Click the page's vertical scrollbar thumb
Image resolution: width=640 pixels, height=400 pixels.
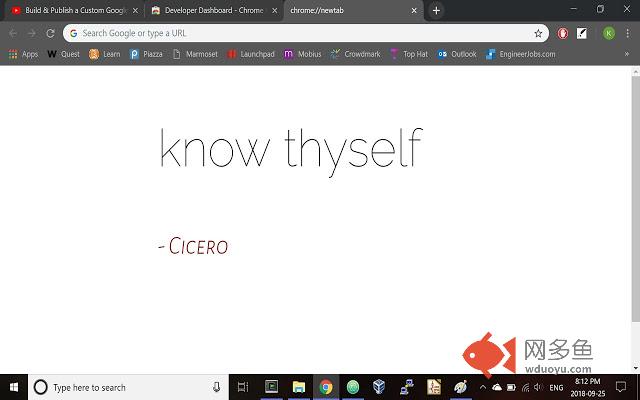636,198
